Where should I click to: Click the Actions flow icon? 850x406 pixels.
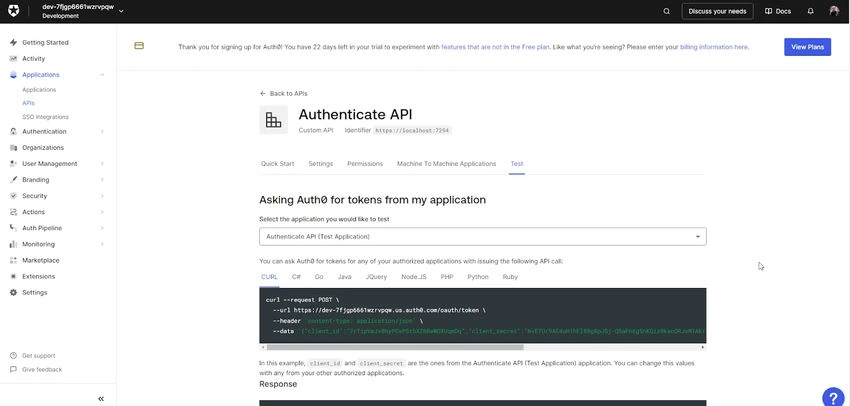pyautogui.click(x=14, y=212)
